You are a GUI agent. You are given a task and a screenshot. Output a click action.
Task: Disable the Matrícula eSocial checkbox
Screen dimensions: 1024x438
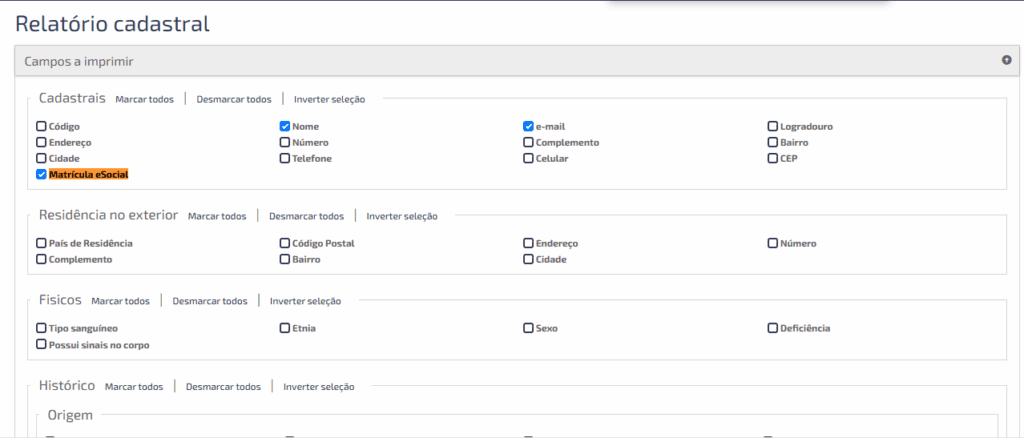coord(41,174)
